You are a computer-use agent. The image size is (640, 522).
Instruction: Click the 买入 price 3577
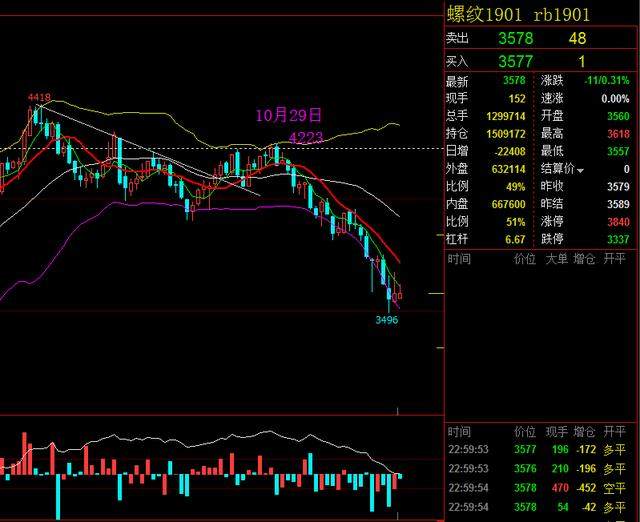pyautogui.click(x=516, y=62)
